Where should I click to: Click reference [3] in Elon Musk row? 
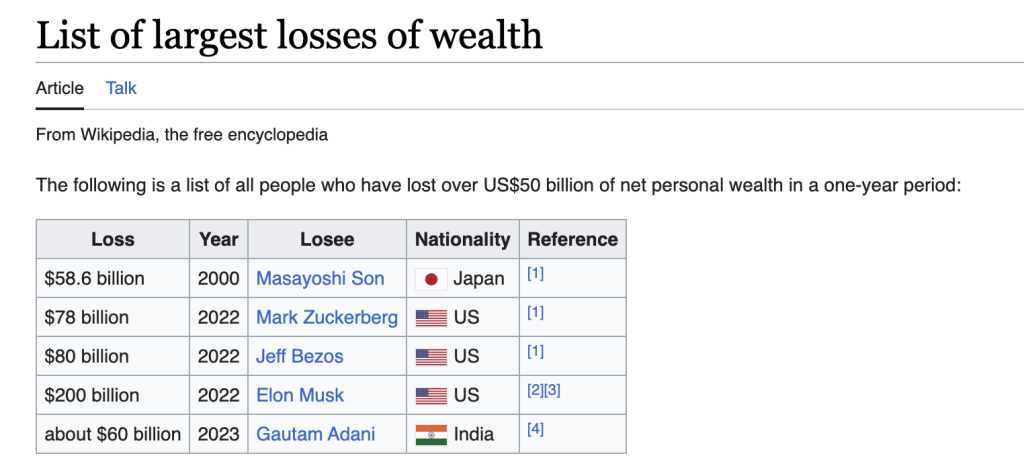(x=552, y=391)
